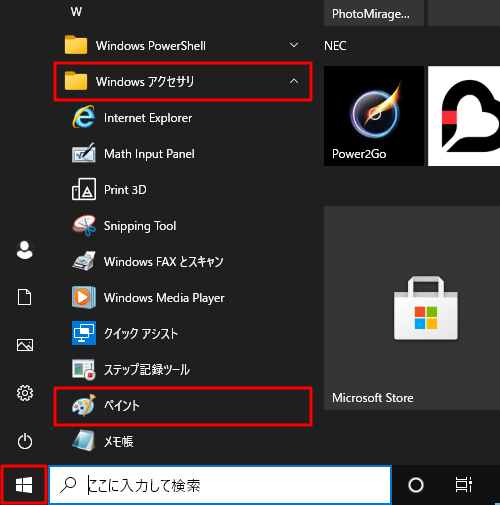The image size is (500, 505).
Task: Launch Windows Media Player
Action: tap(183, 298)
